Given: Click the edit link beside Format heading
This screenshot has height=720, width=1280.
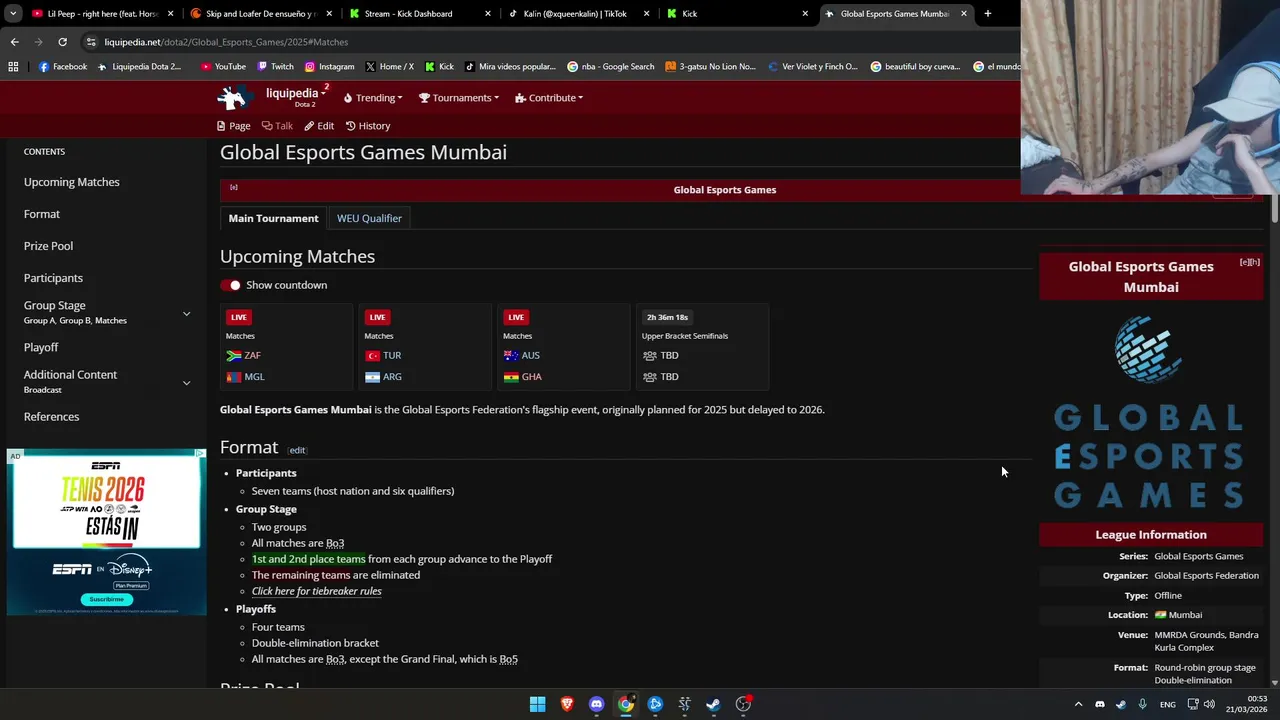Looking at the screenshot, I should point(297,450).
